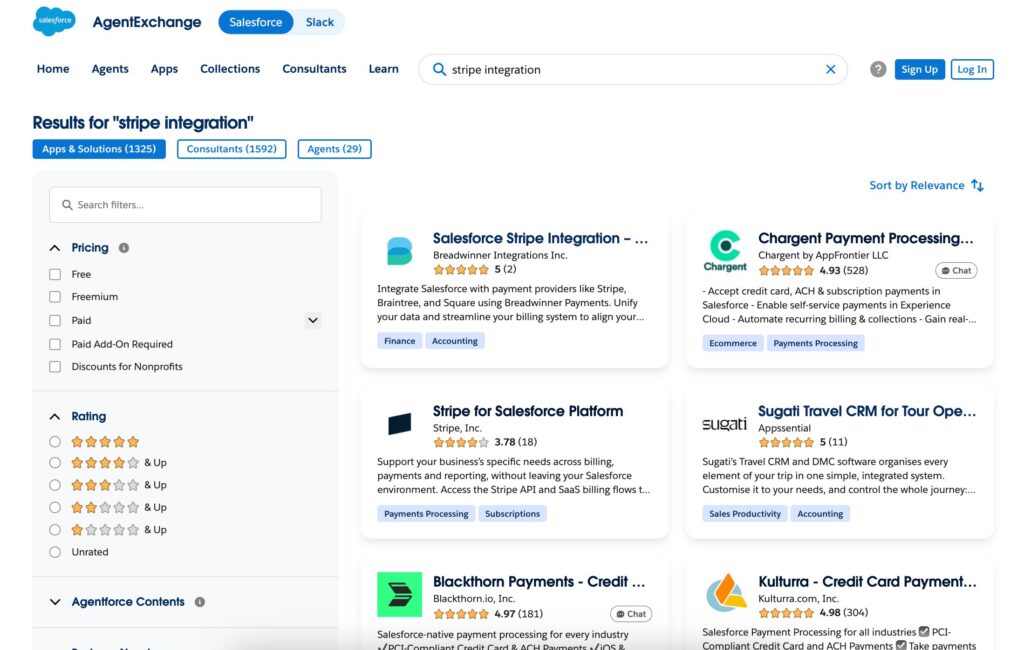Click the Finance tag

click(x=399, y=341)
